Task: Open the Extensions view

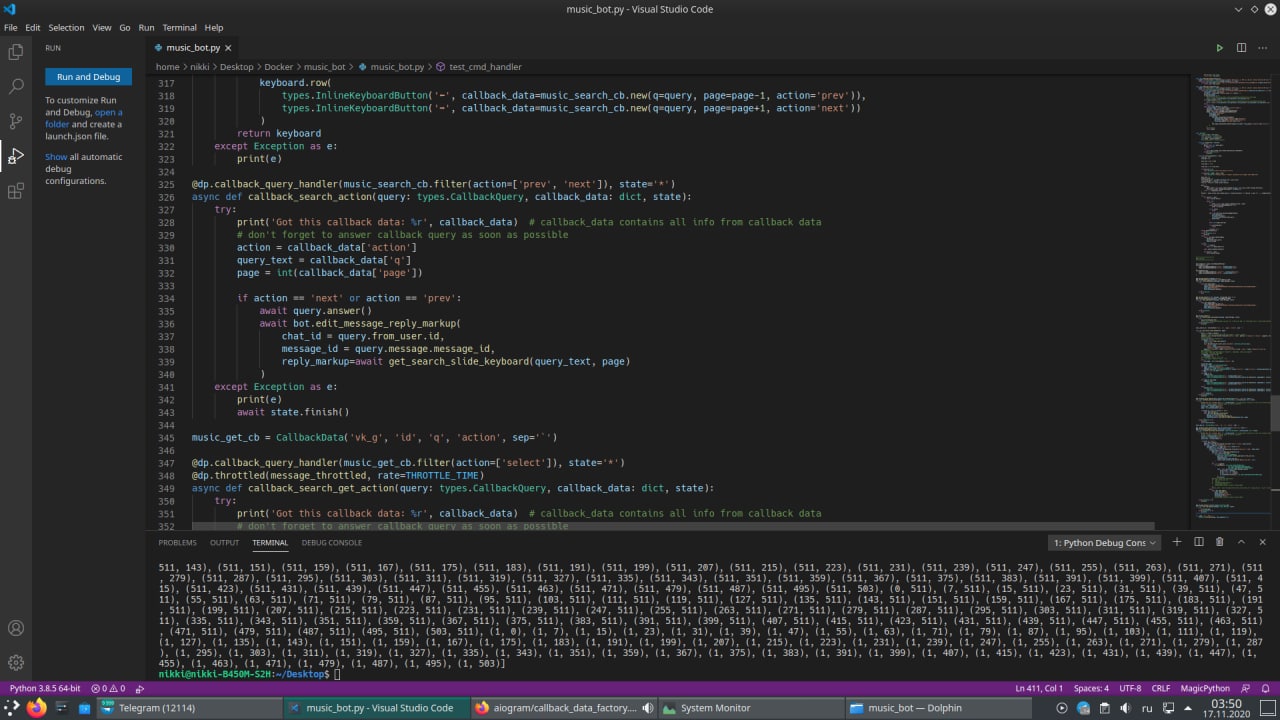Action: coord(16,191)
